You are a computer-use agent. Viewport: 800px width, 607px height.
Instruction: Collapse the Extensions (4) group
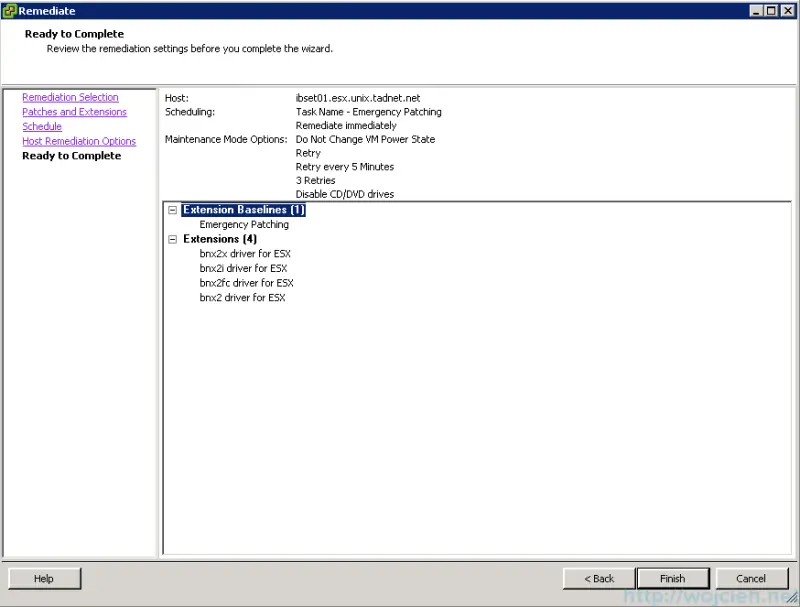coord(172,239)
